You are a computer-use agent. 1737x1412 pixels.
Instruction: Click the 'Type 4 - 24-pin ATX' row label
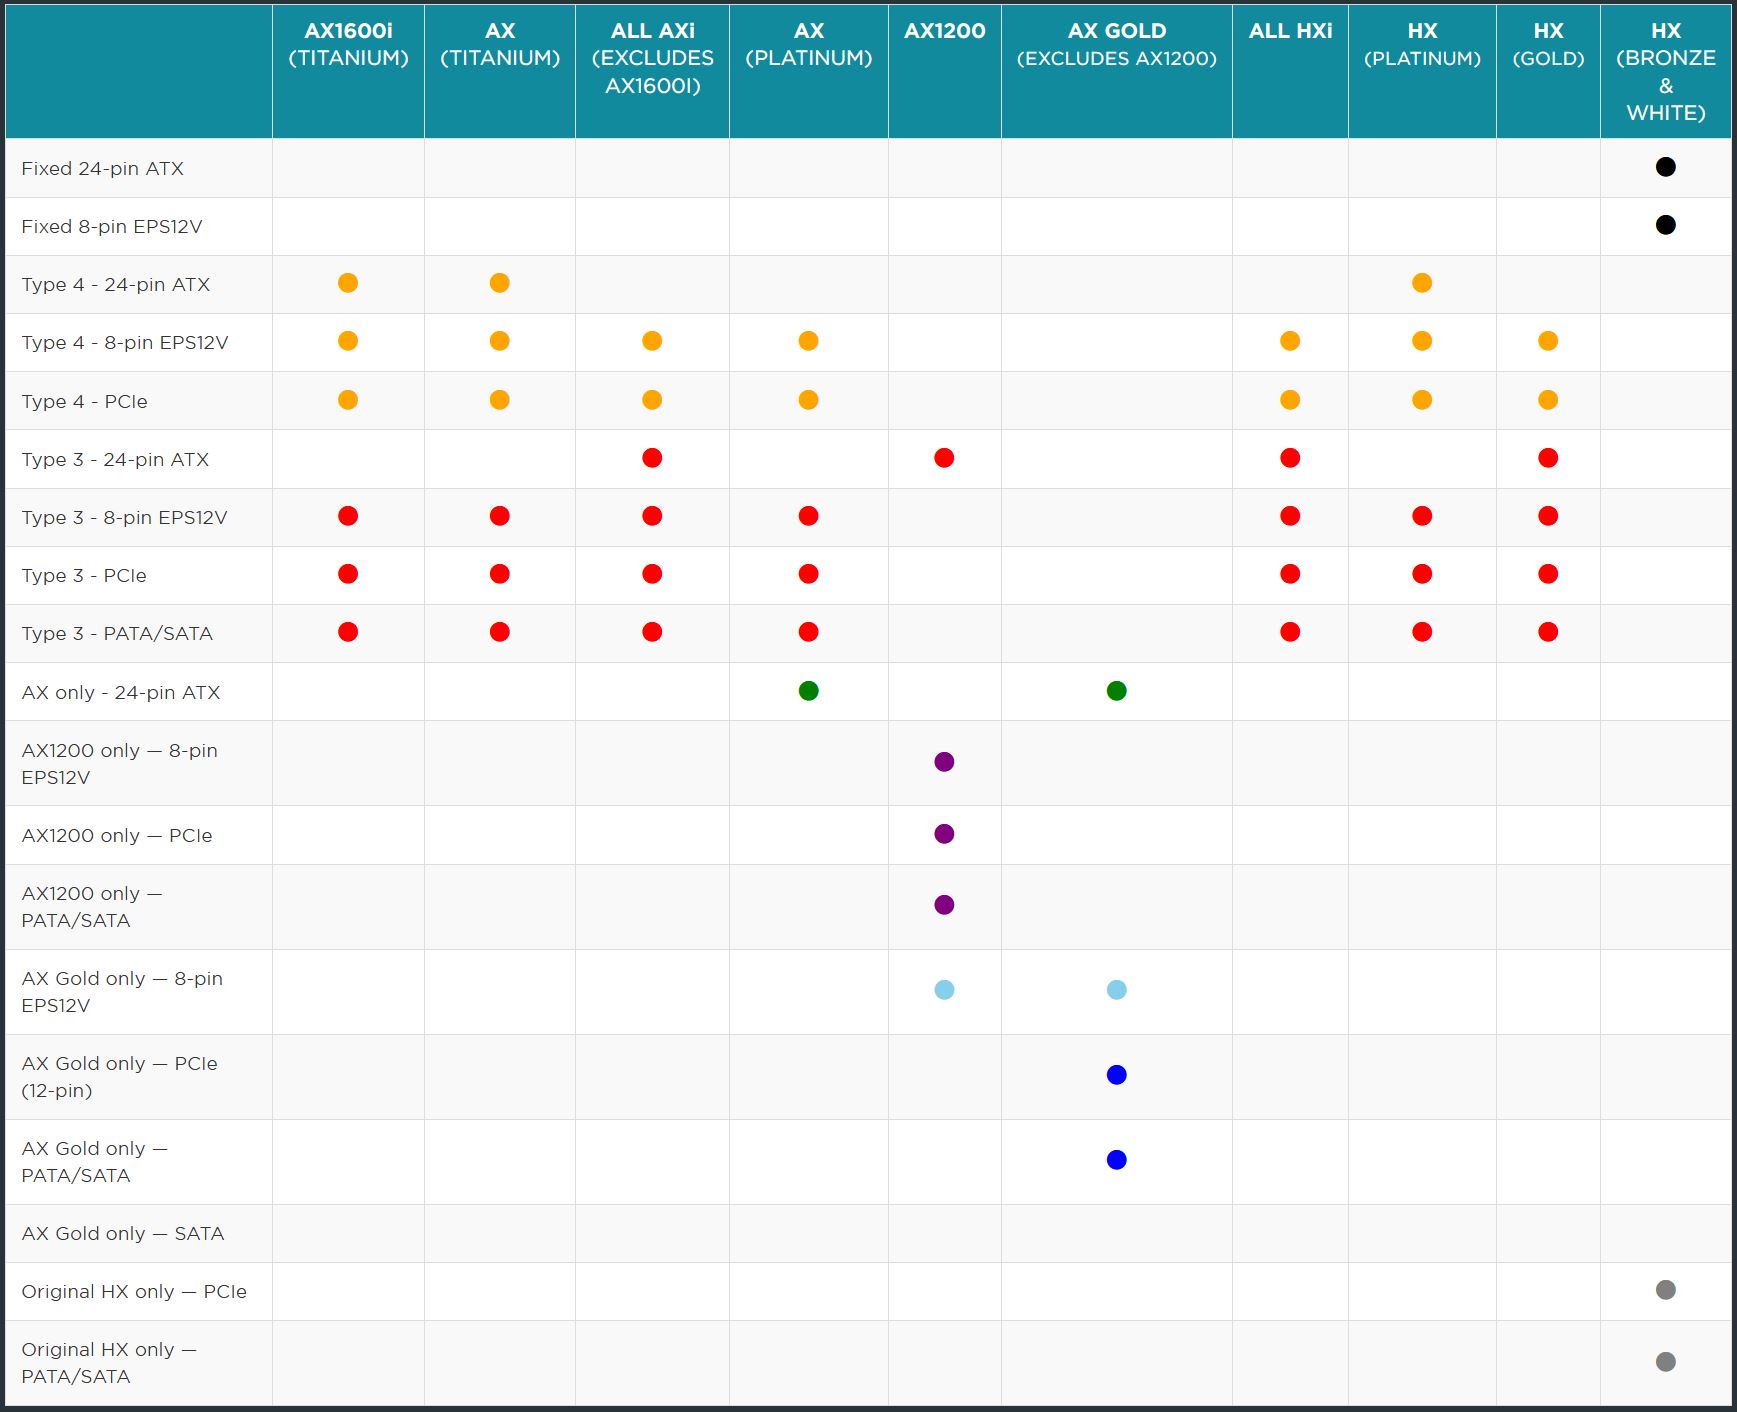(x=116, y=284)
